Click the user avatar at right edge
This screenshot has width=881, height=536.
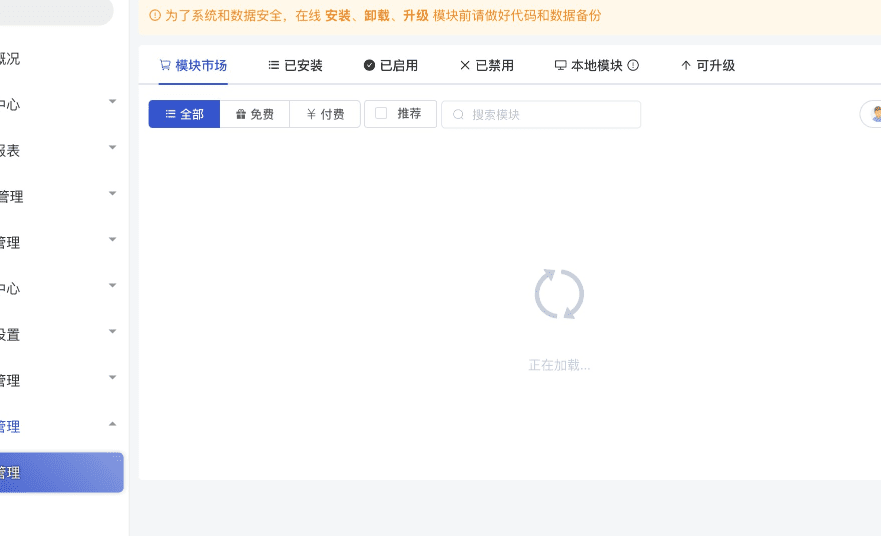point(874,114)
